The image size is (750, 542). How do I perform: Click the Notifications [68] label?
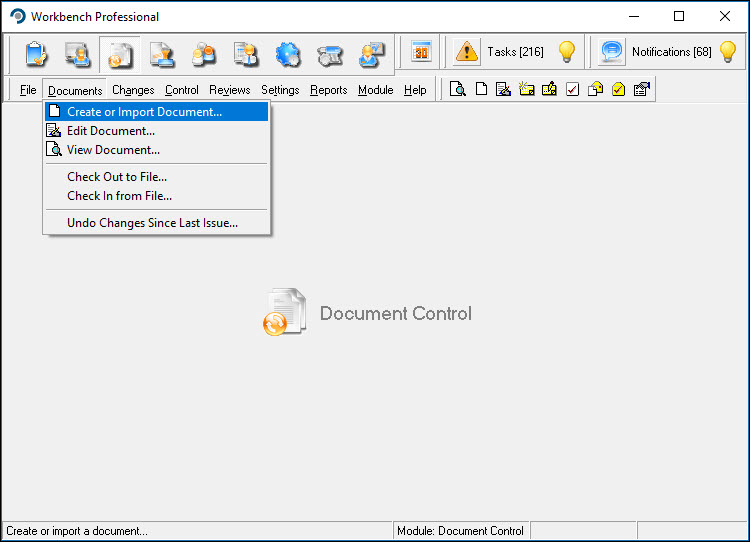click(672, 52)
